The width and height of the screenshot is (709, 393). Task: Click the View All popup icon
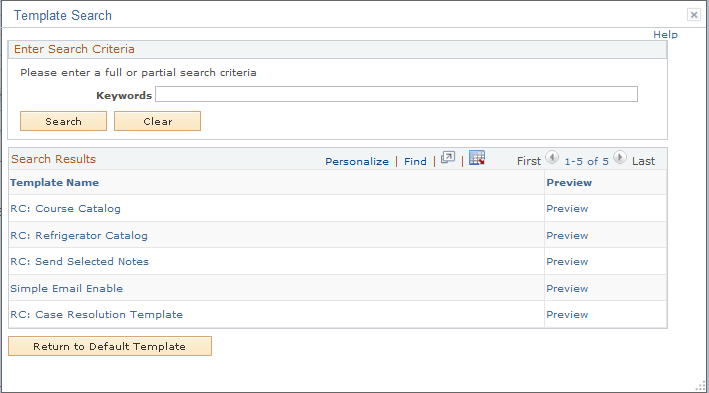point(448,158)
